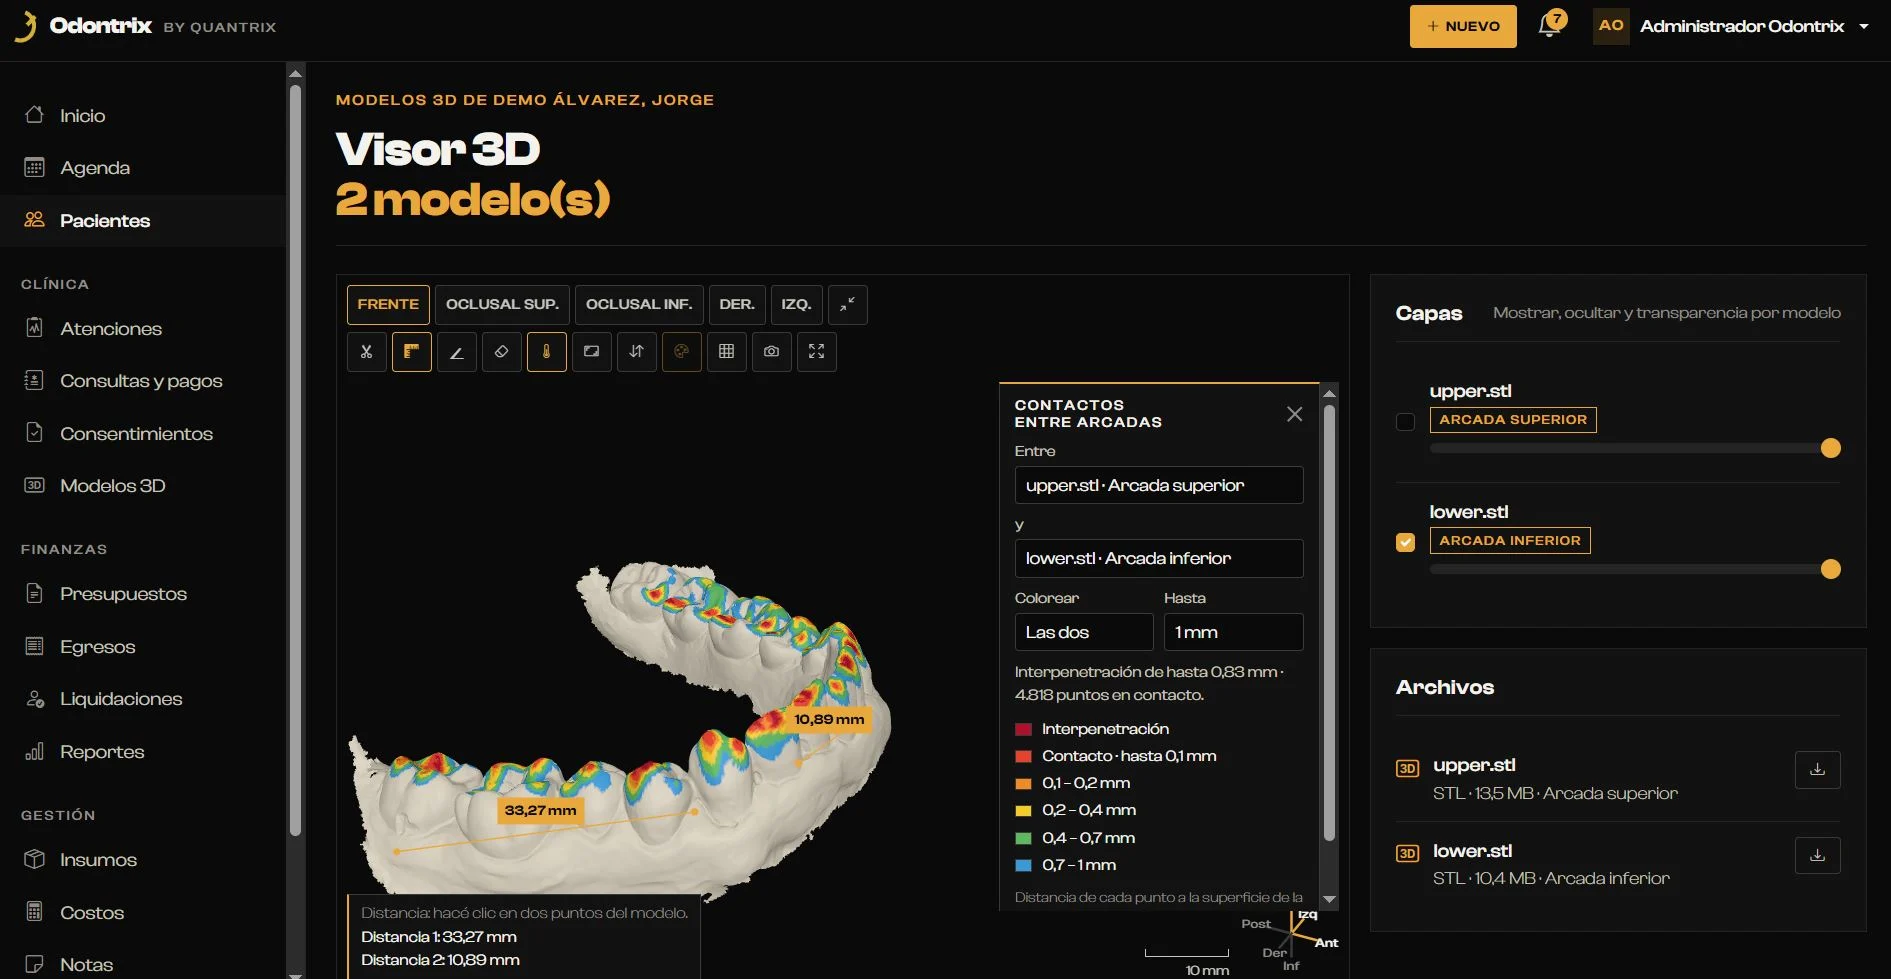The width and height of the screenshot is (1891, 979).
Task: Click the 10,89 mm measurement label
Action: [x=829, y=719]
